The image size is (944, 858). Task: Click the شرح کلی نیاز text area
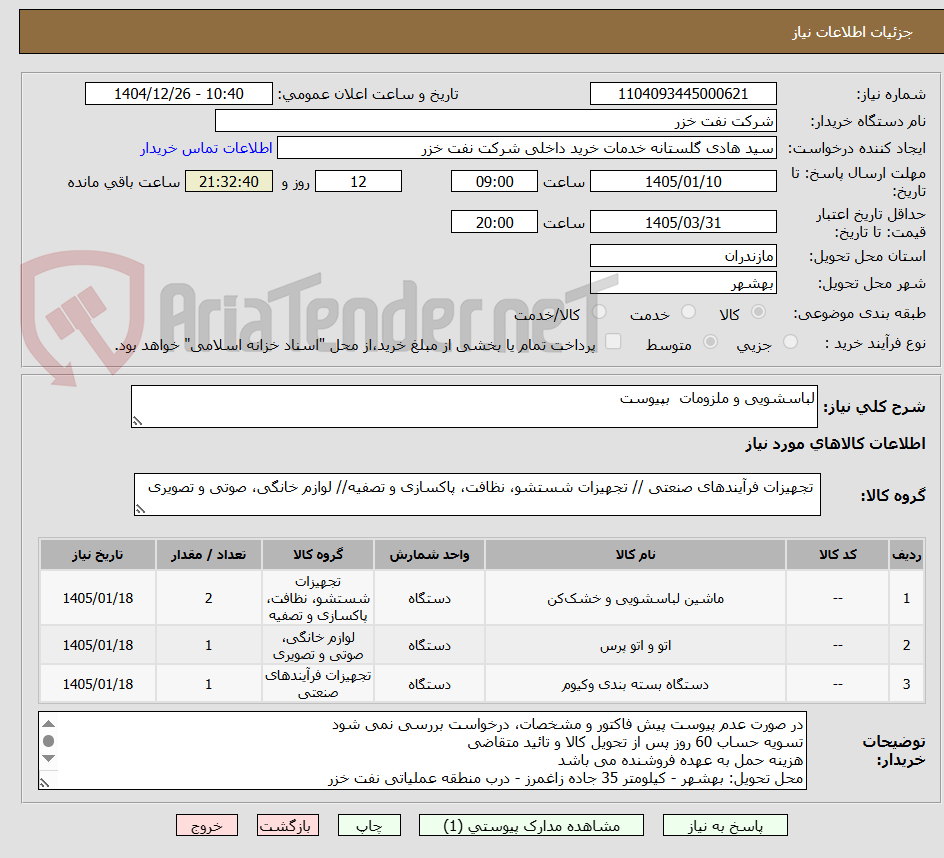[474, 406]
